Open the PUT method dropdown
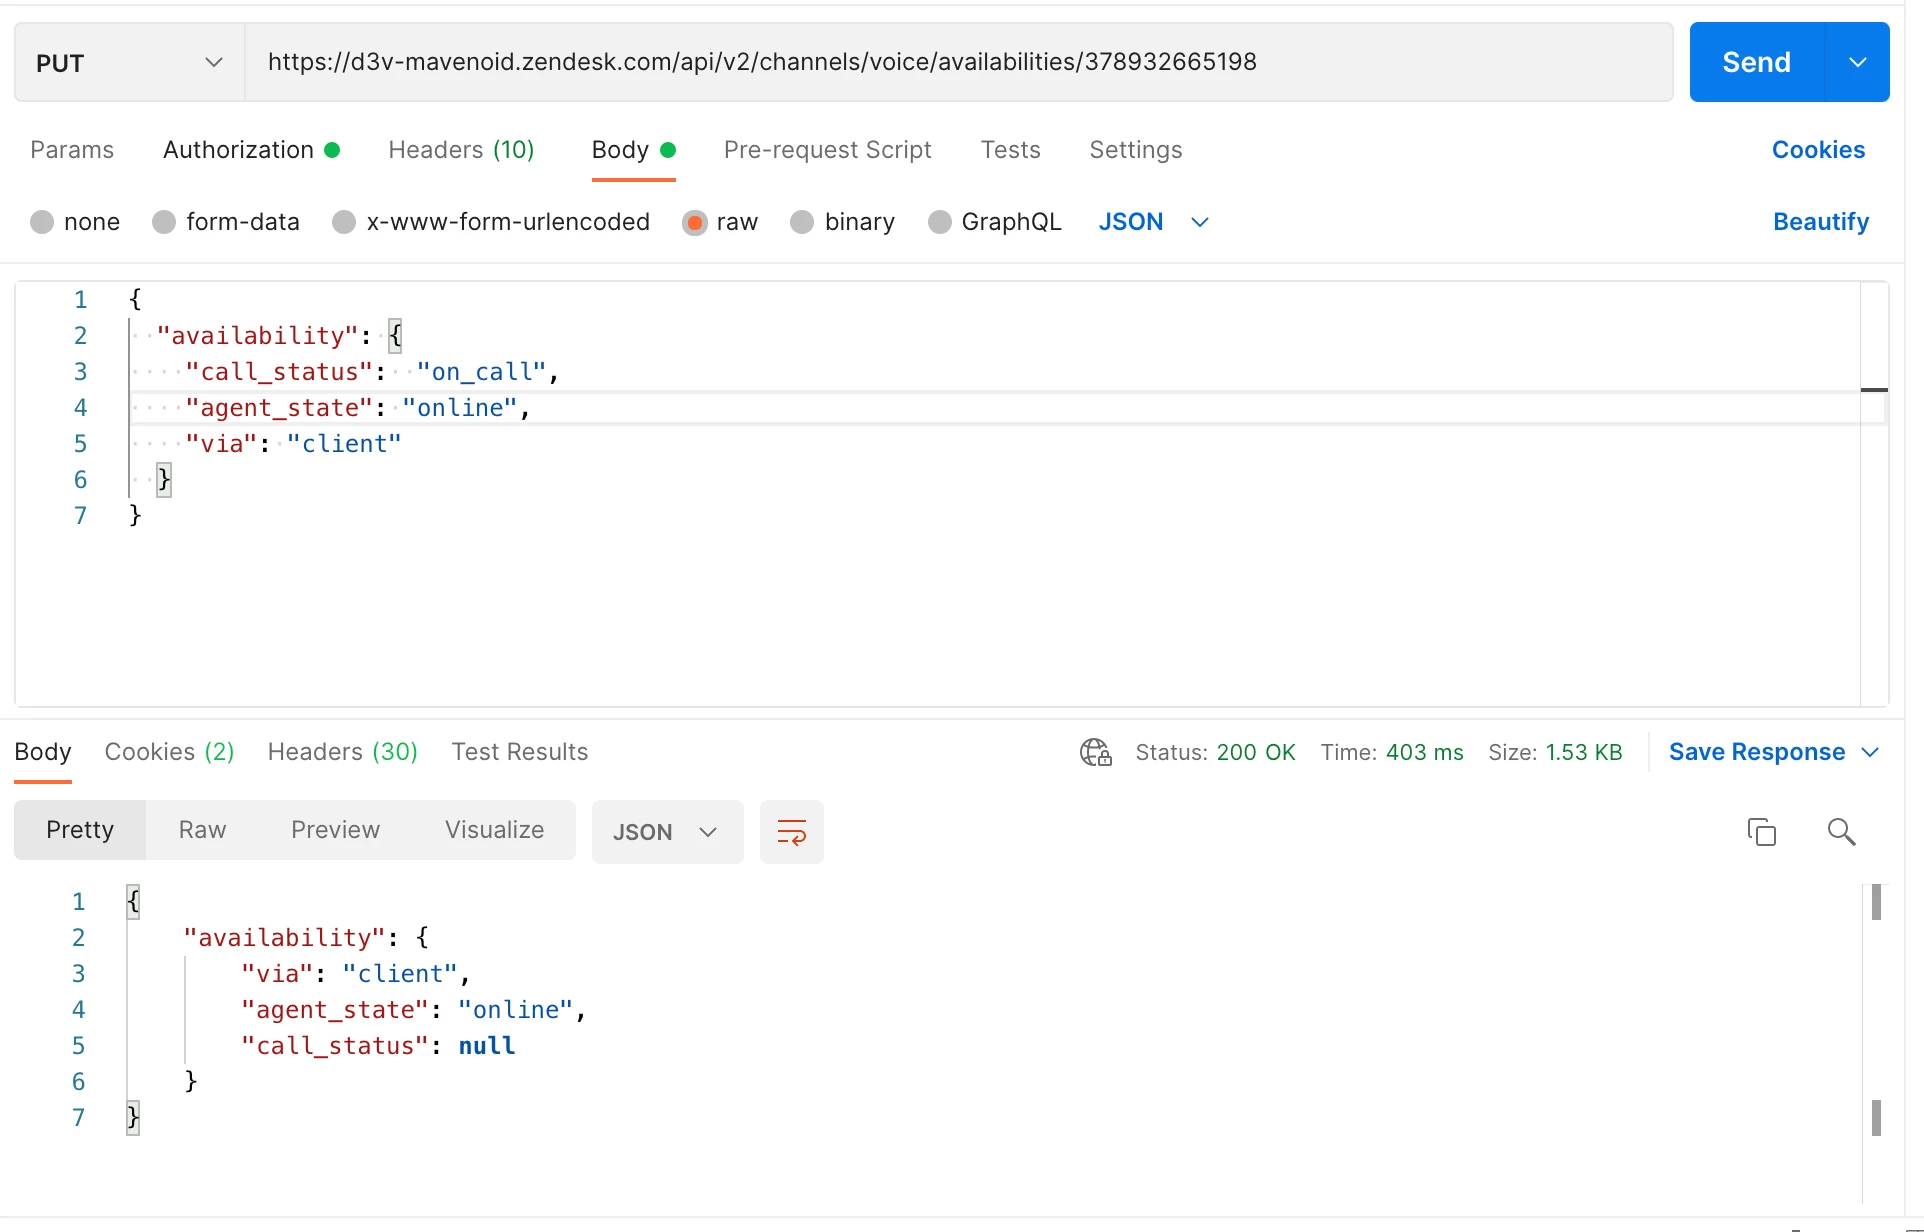Viewport: 1924px width, 1232px height. 129,63
